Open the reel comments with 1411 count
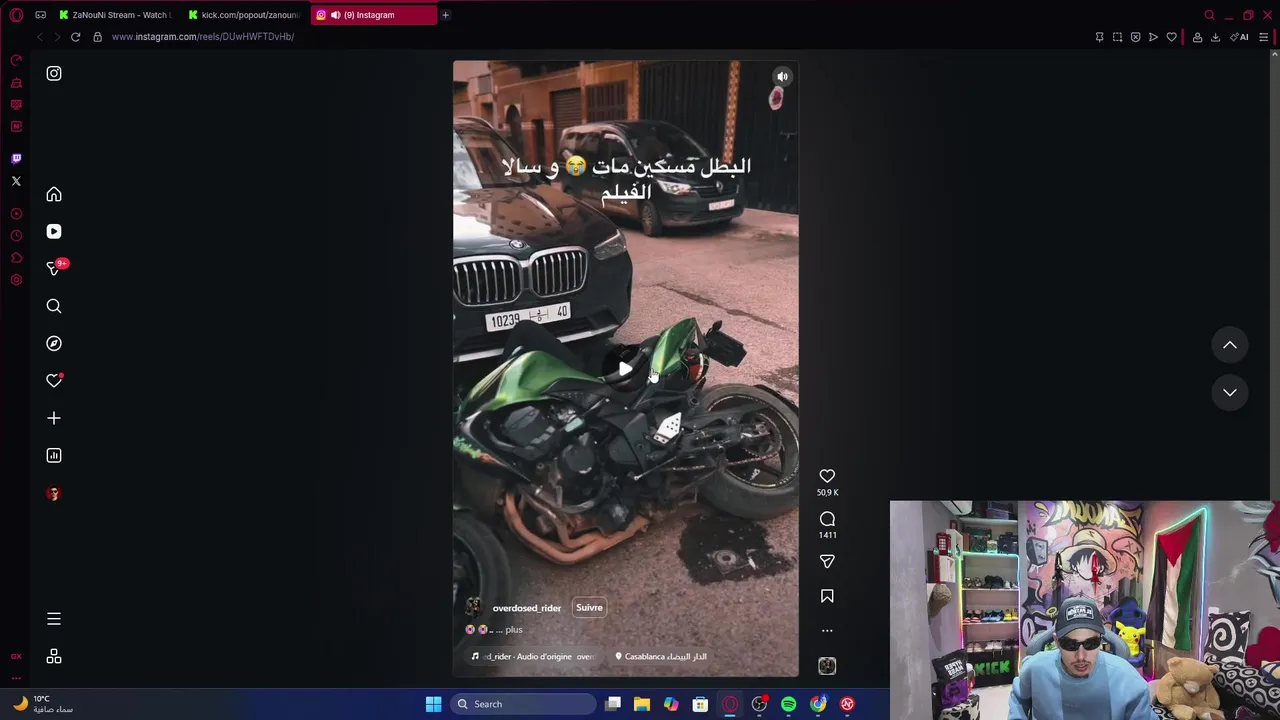Viewport: 1280px width, 720px height. point(827,519)
